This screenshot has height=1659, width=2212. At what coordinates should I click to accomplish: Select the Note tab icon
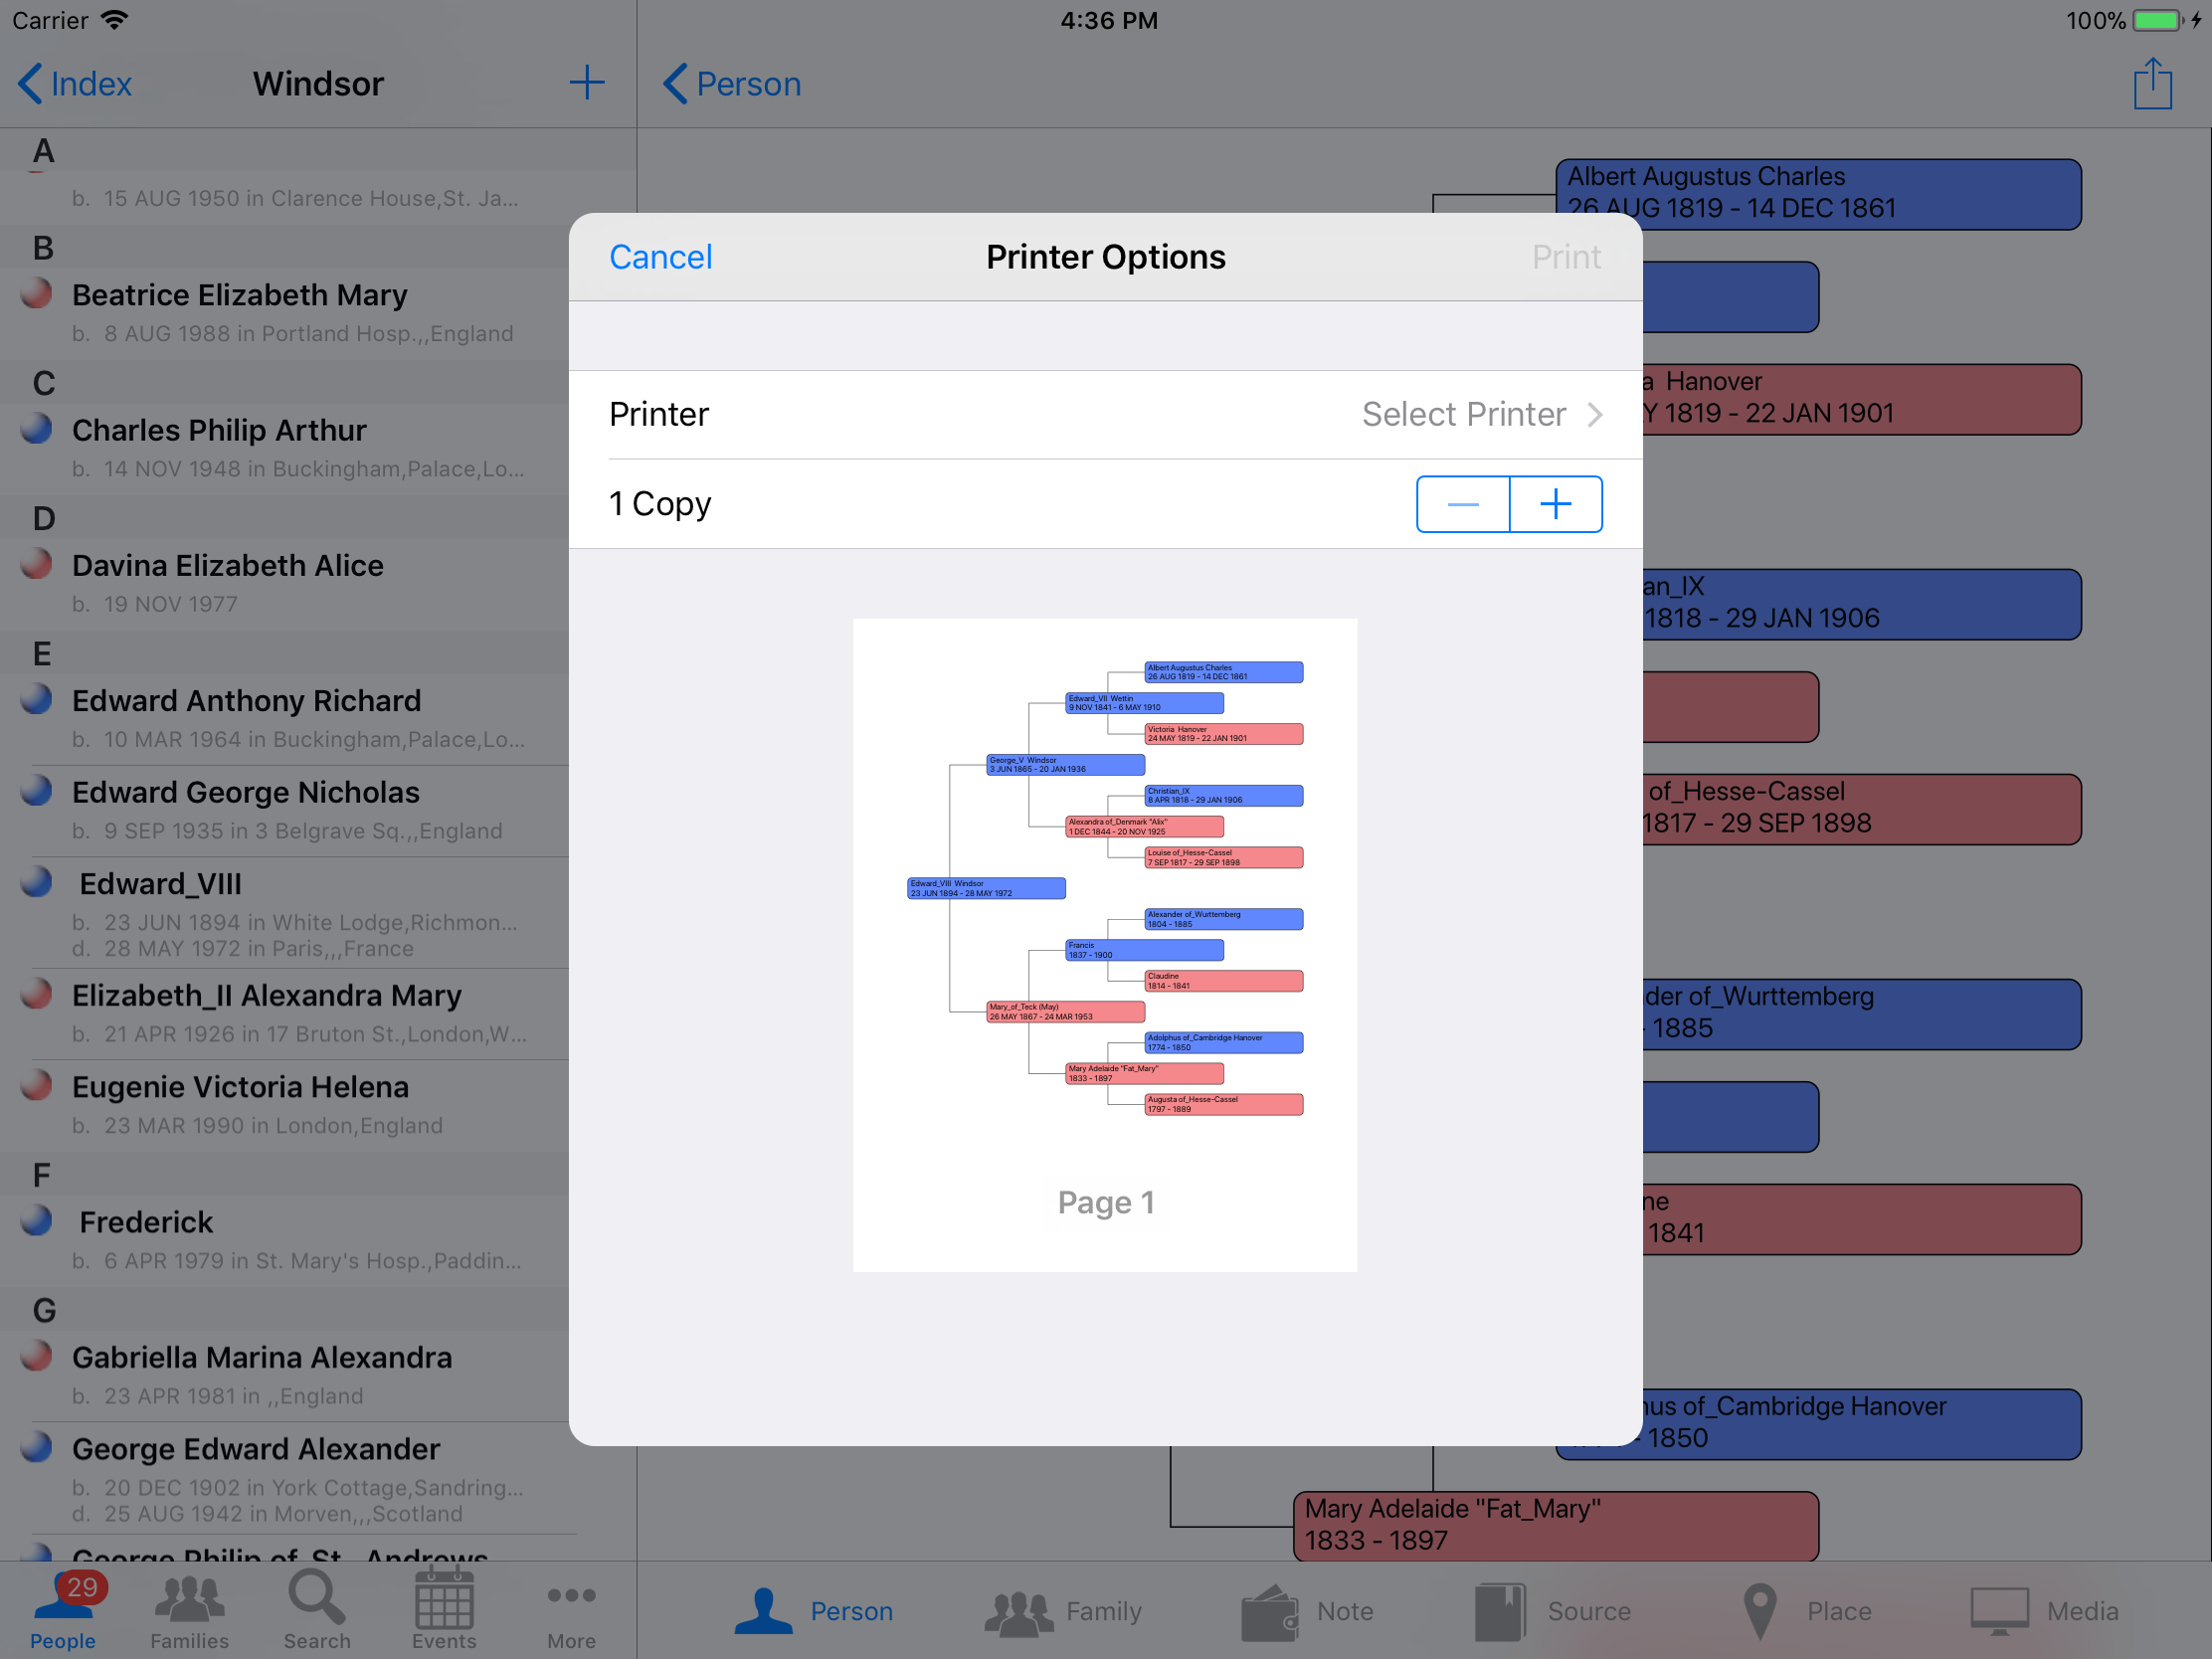click(x=1308, y=1611)
